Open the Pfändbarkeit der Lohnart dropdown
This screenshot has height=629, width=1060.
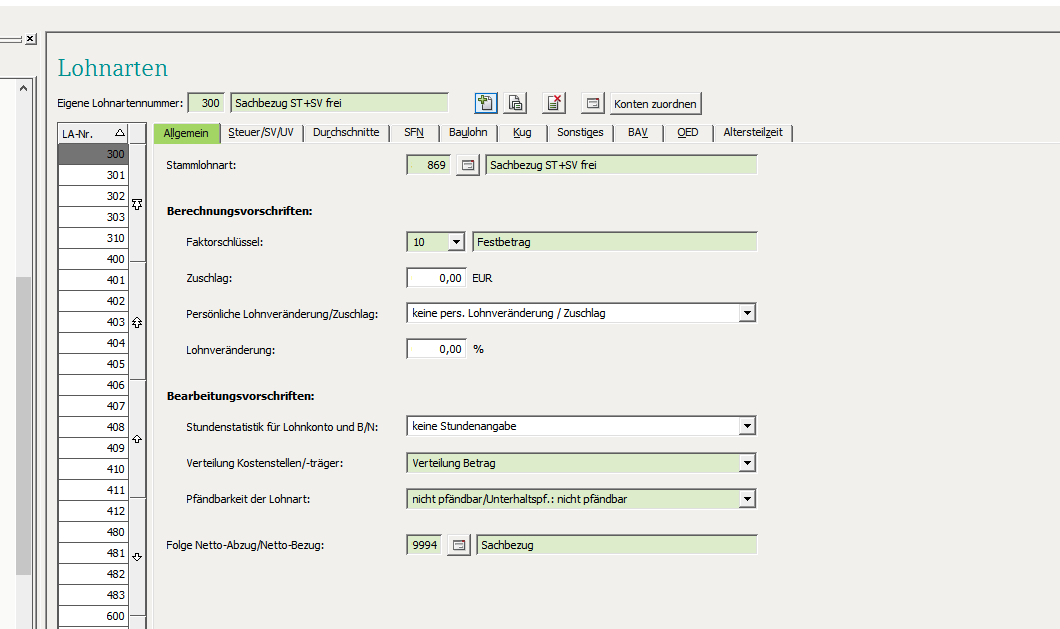click(747, 498)
